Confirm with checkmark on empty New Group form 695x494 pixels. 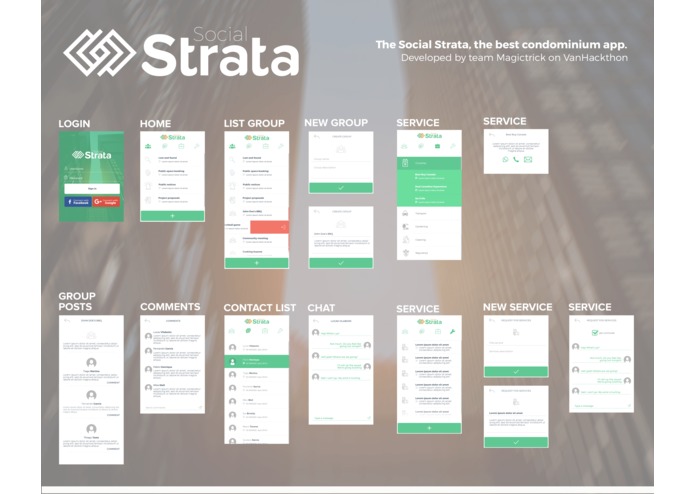click(x=341, y=188)
